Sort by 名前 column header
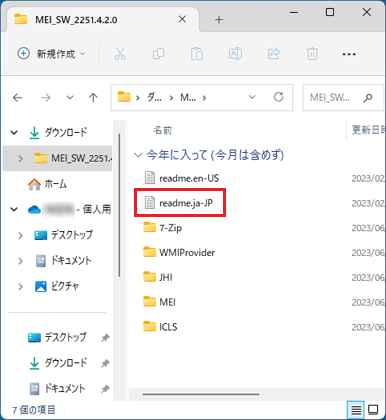 click(163, 130)
